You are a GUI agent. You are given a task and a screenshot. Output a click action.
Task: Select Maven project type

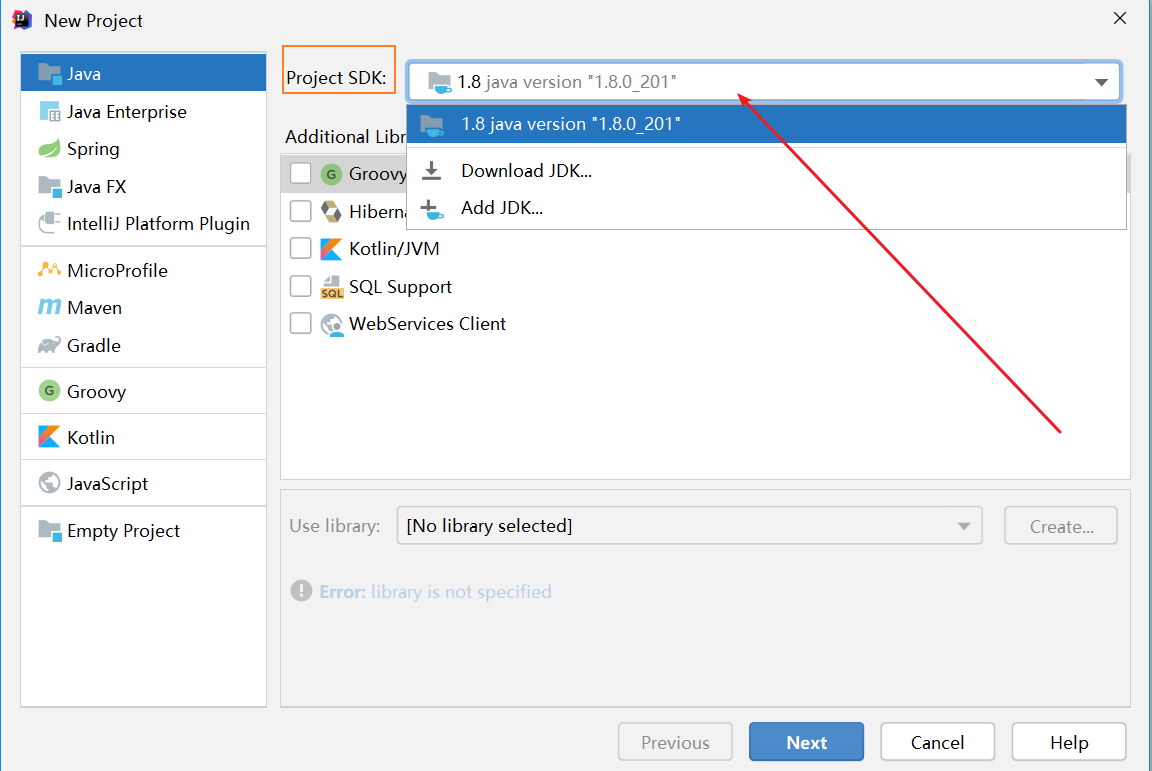pyautogui.click(x=143, y=307)
